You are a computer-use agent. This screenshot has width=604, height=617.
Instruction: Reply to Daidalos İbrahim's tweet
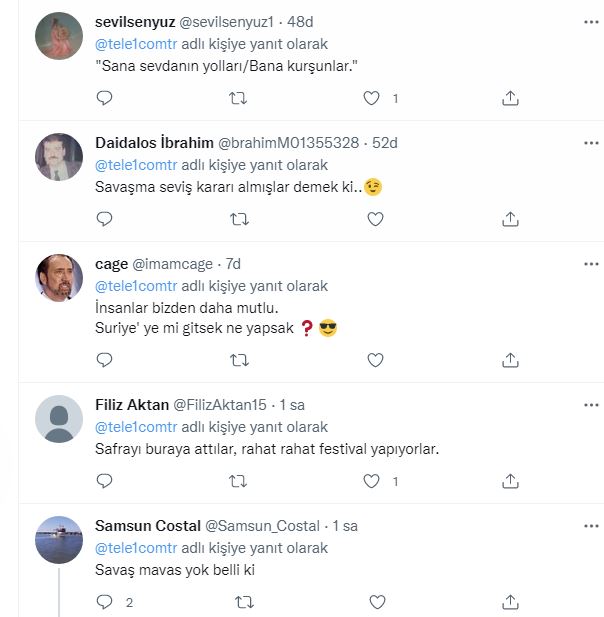[x=104, y=218]
